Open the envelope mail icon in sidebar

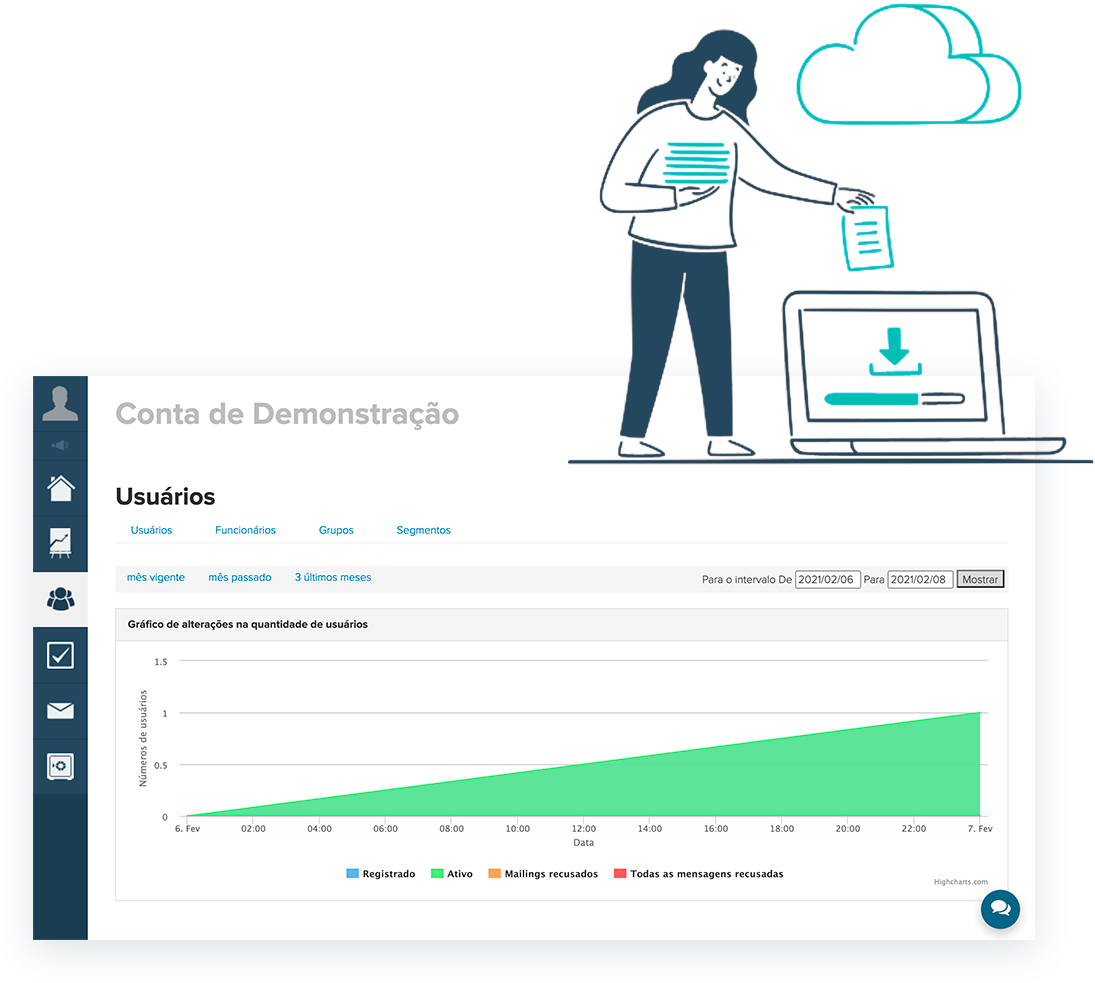pyautogui.click(x=60, y=711)
